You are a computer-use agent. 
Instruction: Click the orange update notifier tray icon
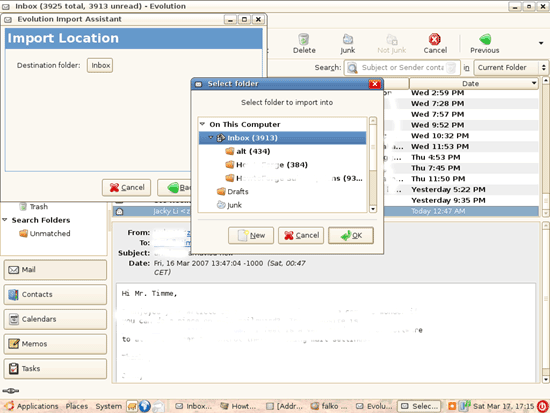(x=452, y=406)
